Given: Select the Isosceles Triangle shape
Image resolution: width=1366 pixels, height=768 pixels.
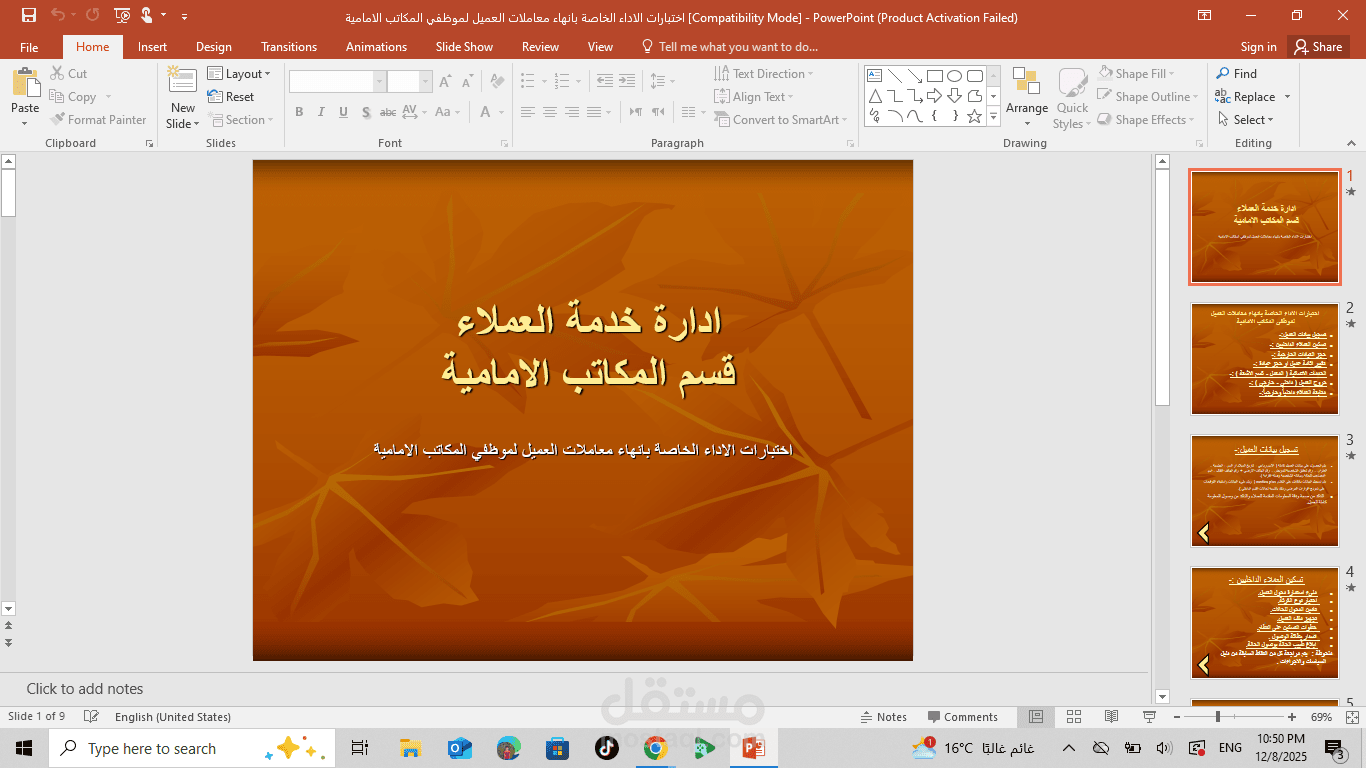Looking at the screenshot, I should click(875, 95).
